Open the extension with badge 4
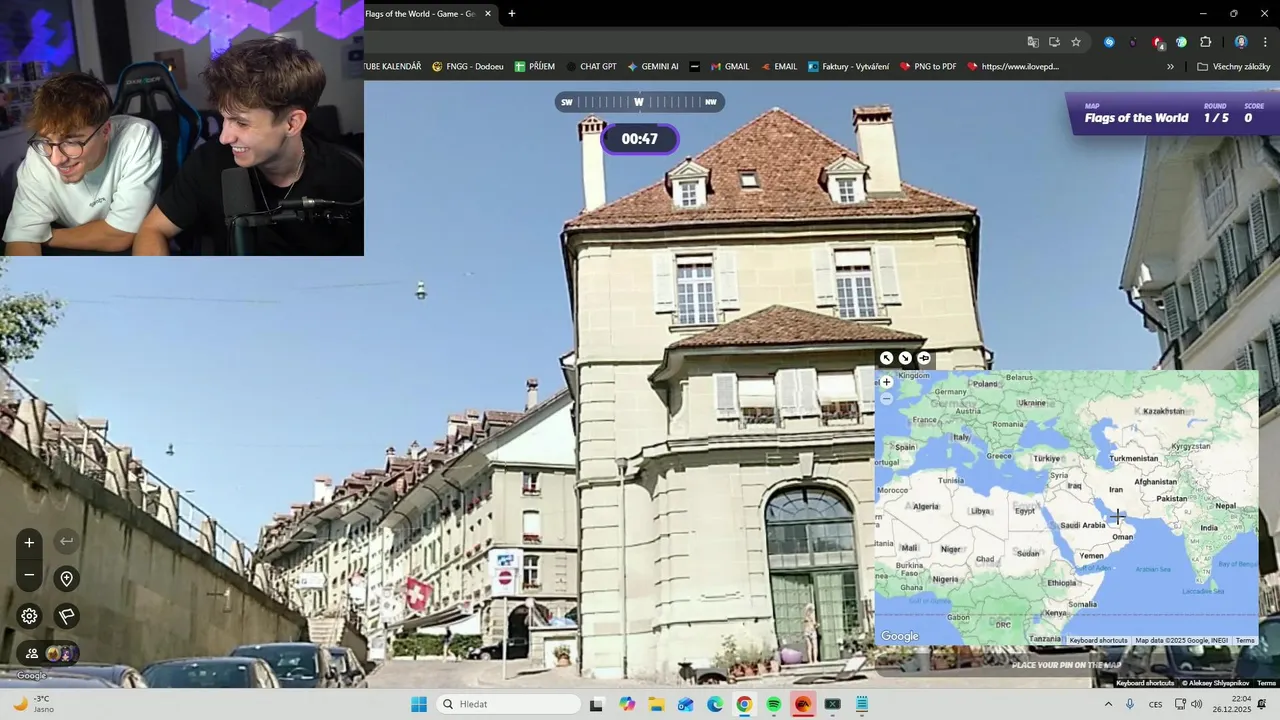The image size is (1280, 720). [1157, 42]
